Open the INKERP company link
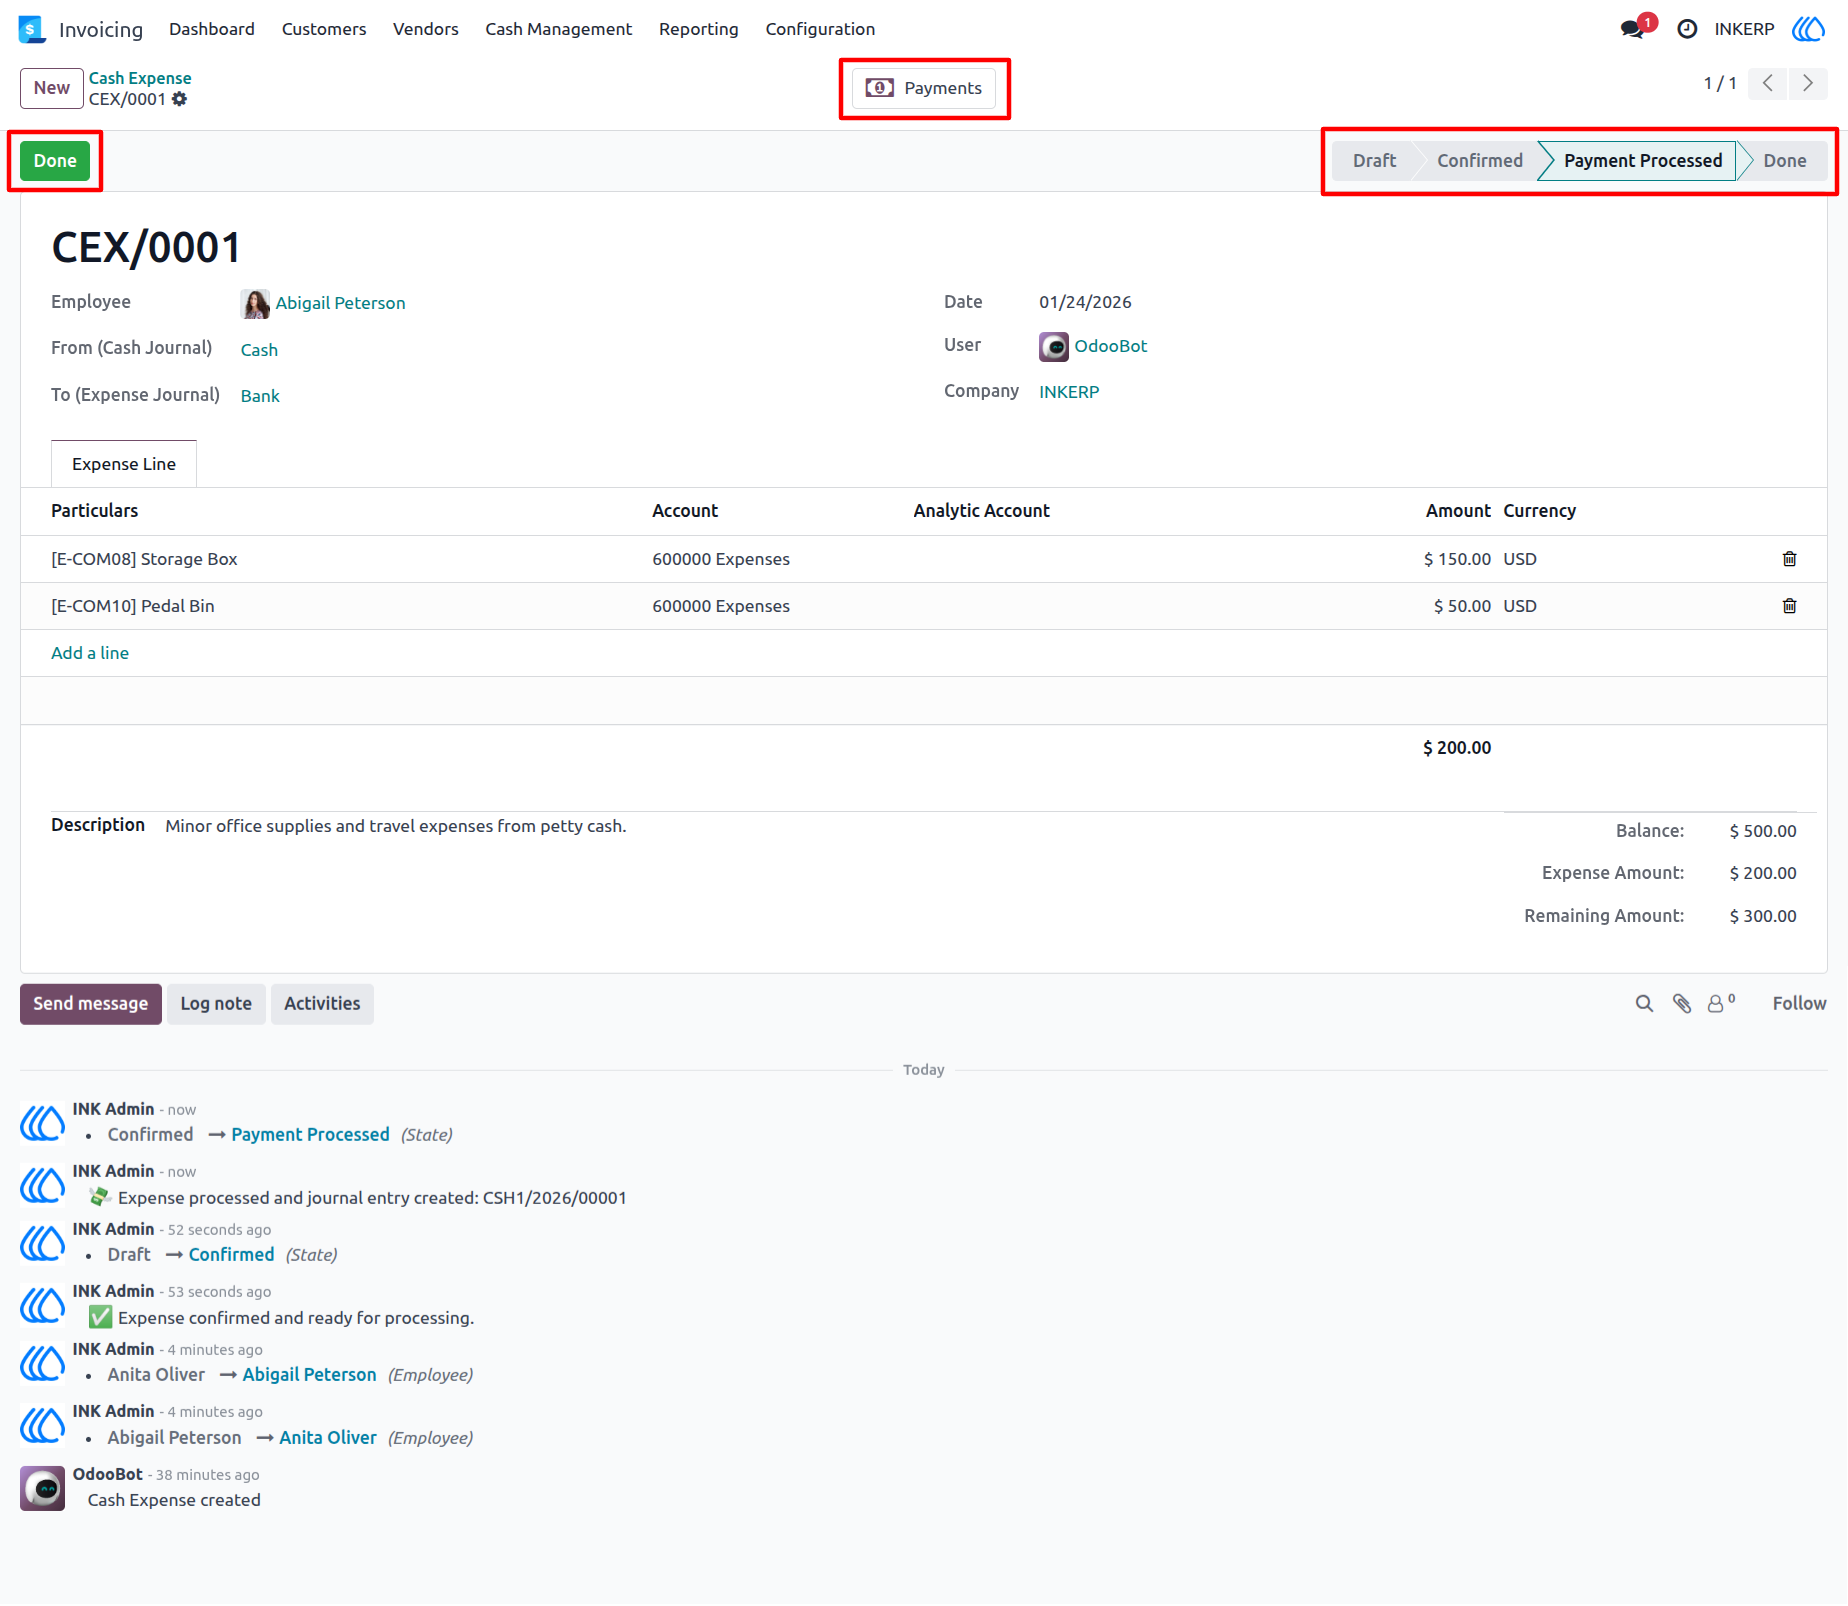 1069,392
